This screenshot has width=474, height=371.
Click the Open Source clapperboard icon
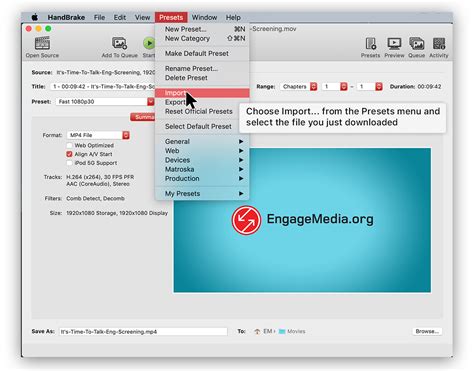(42, 43)
